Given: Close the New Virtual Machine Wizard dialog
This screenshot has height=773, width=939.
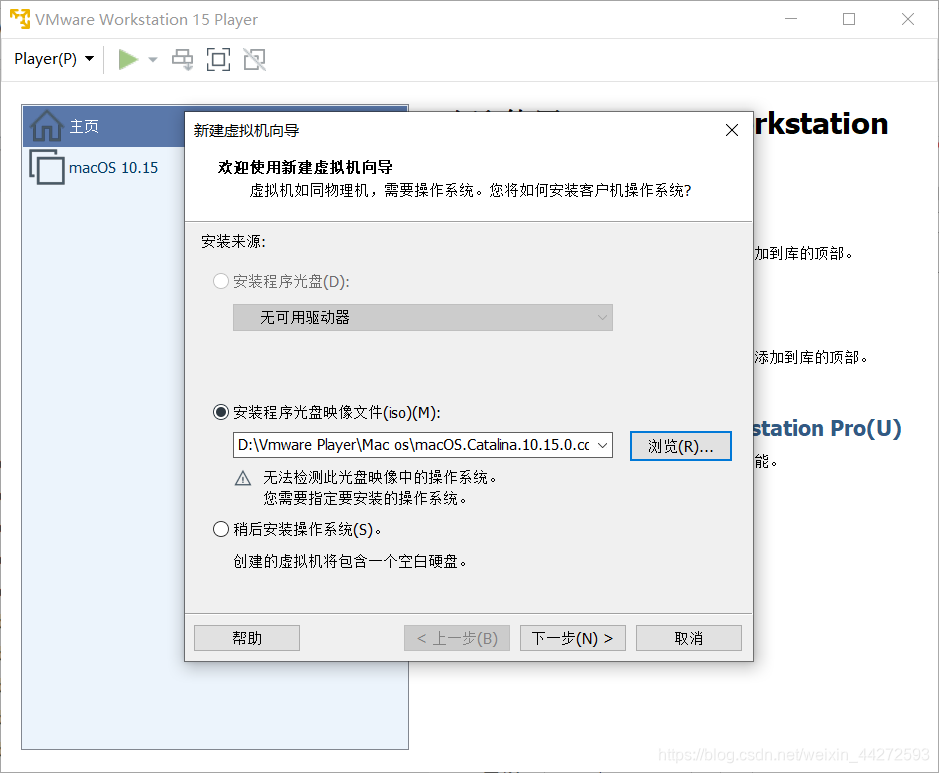Looking at the screenshot, I should [x=731, y=130].
